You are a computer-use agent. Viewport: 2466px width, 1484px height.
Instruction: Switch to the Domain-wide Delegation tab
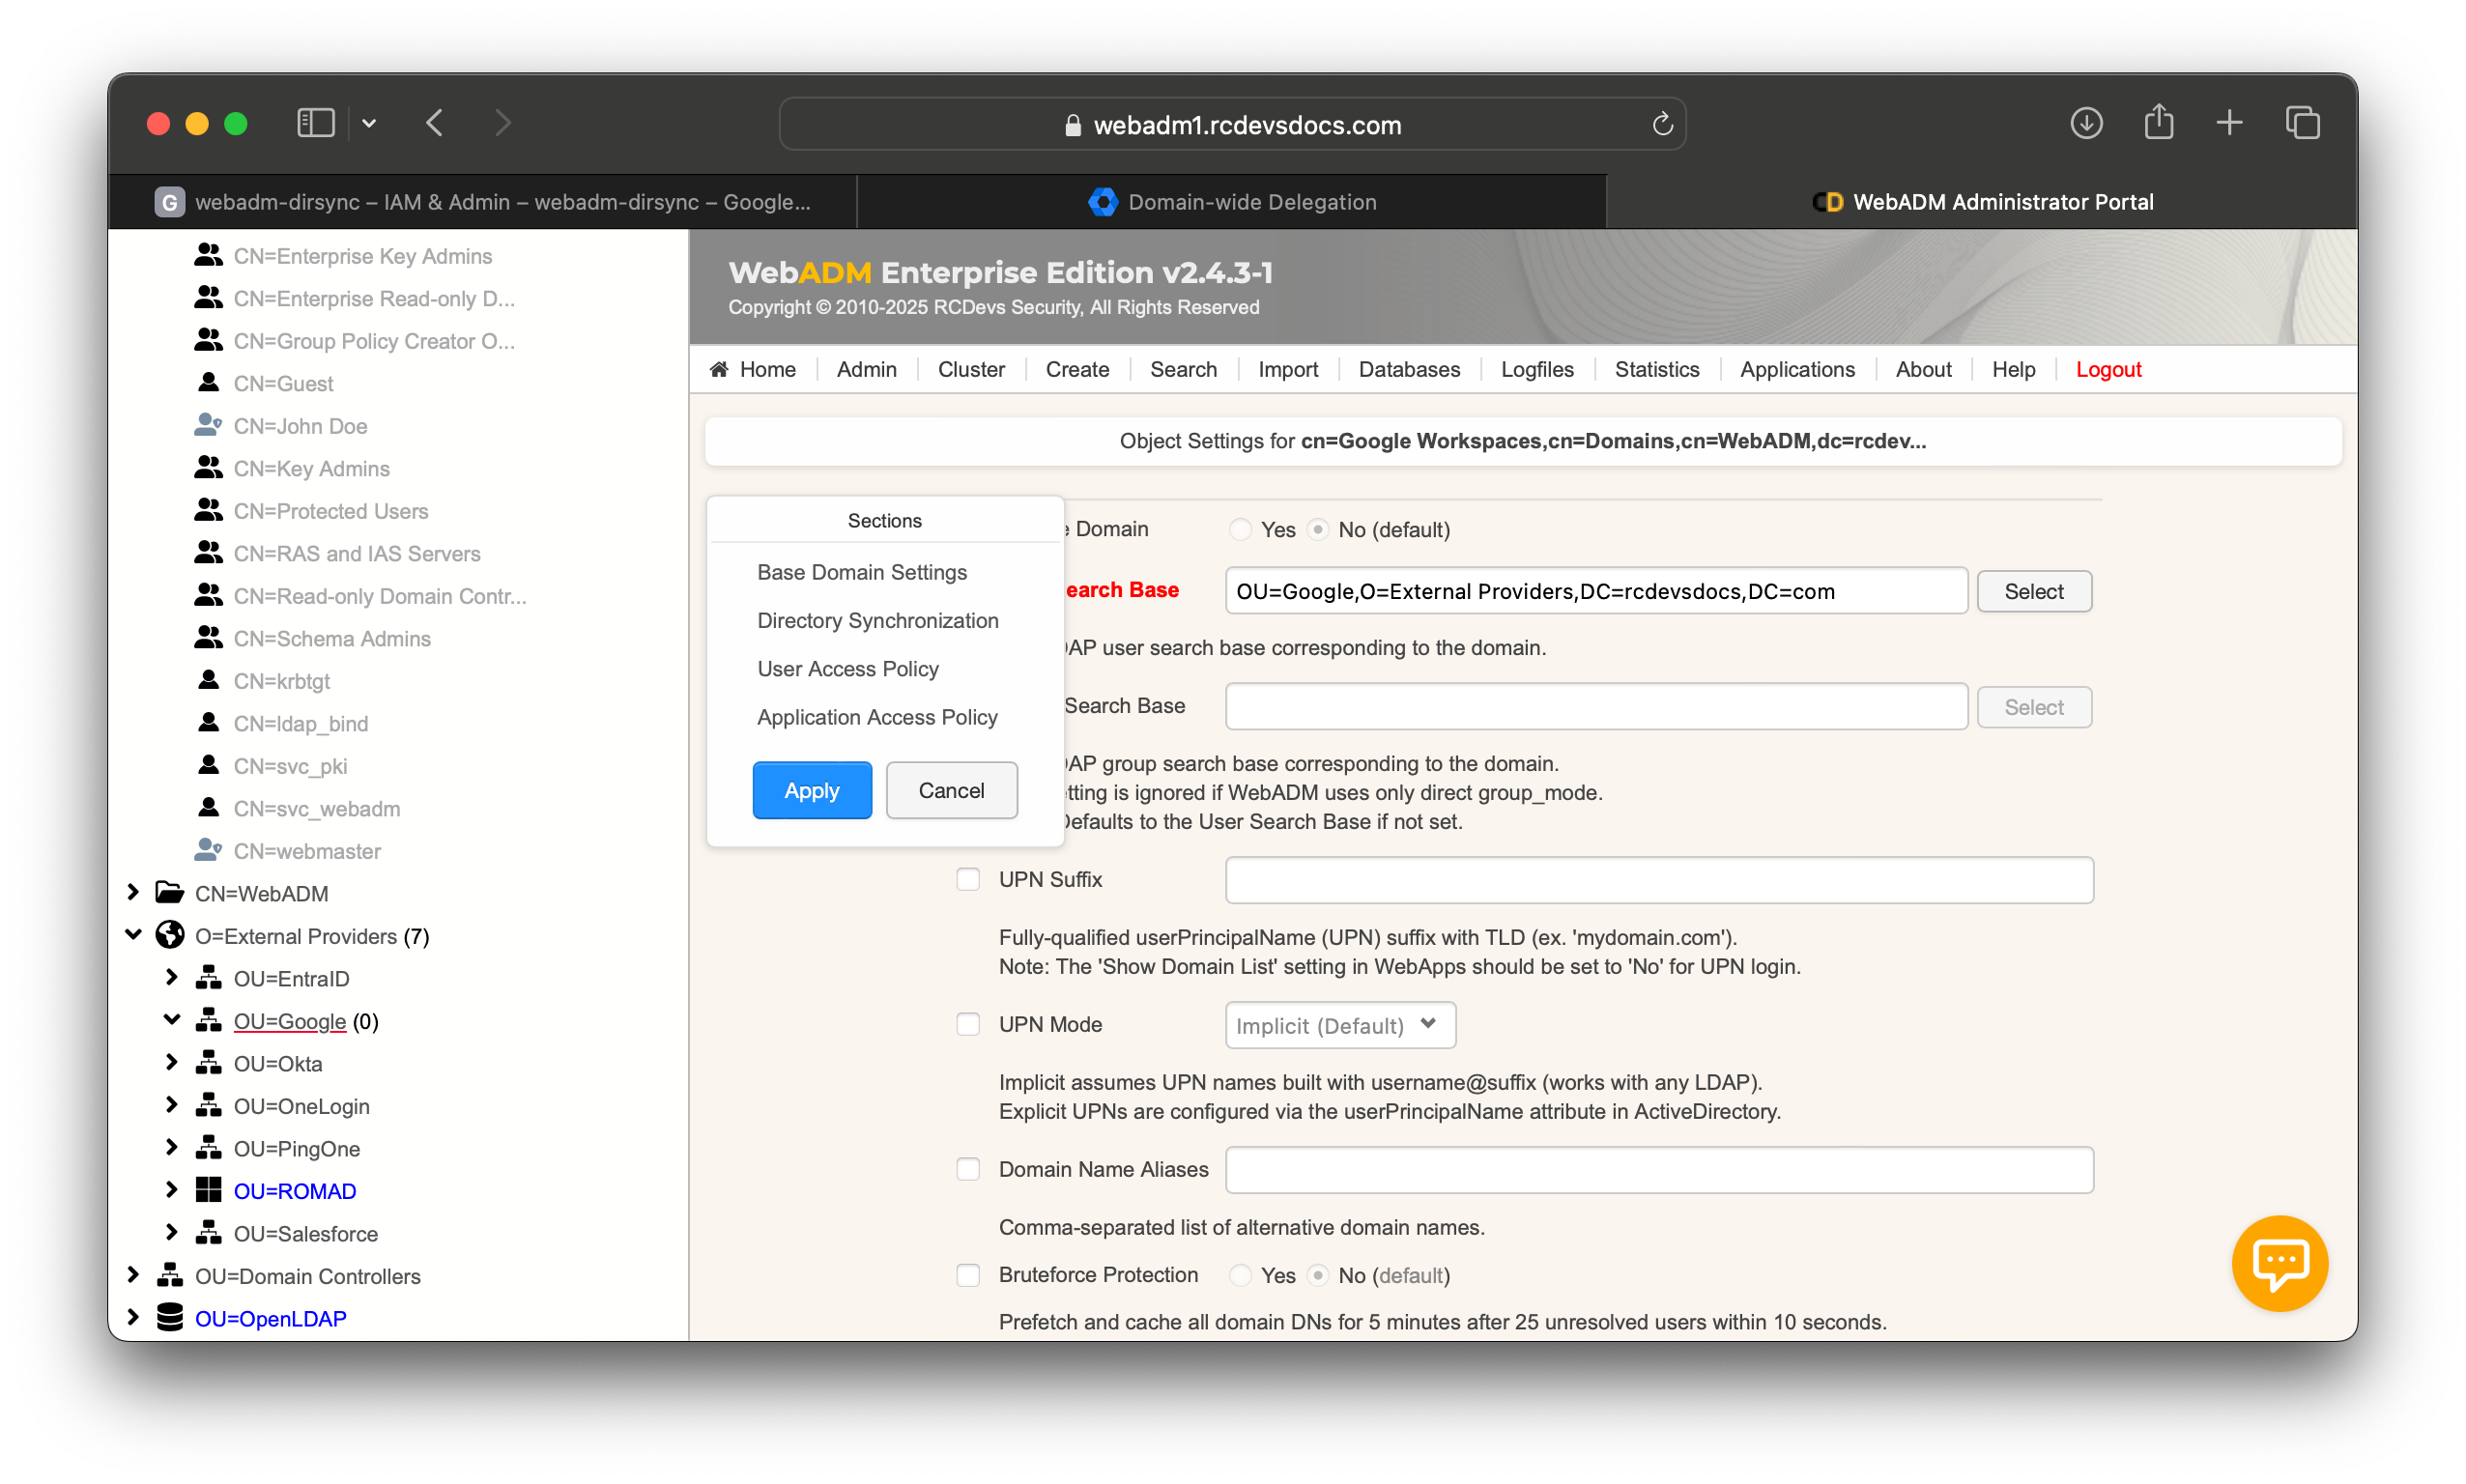coord(1232,202)
